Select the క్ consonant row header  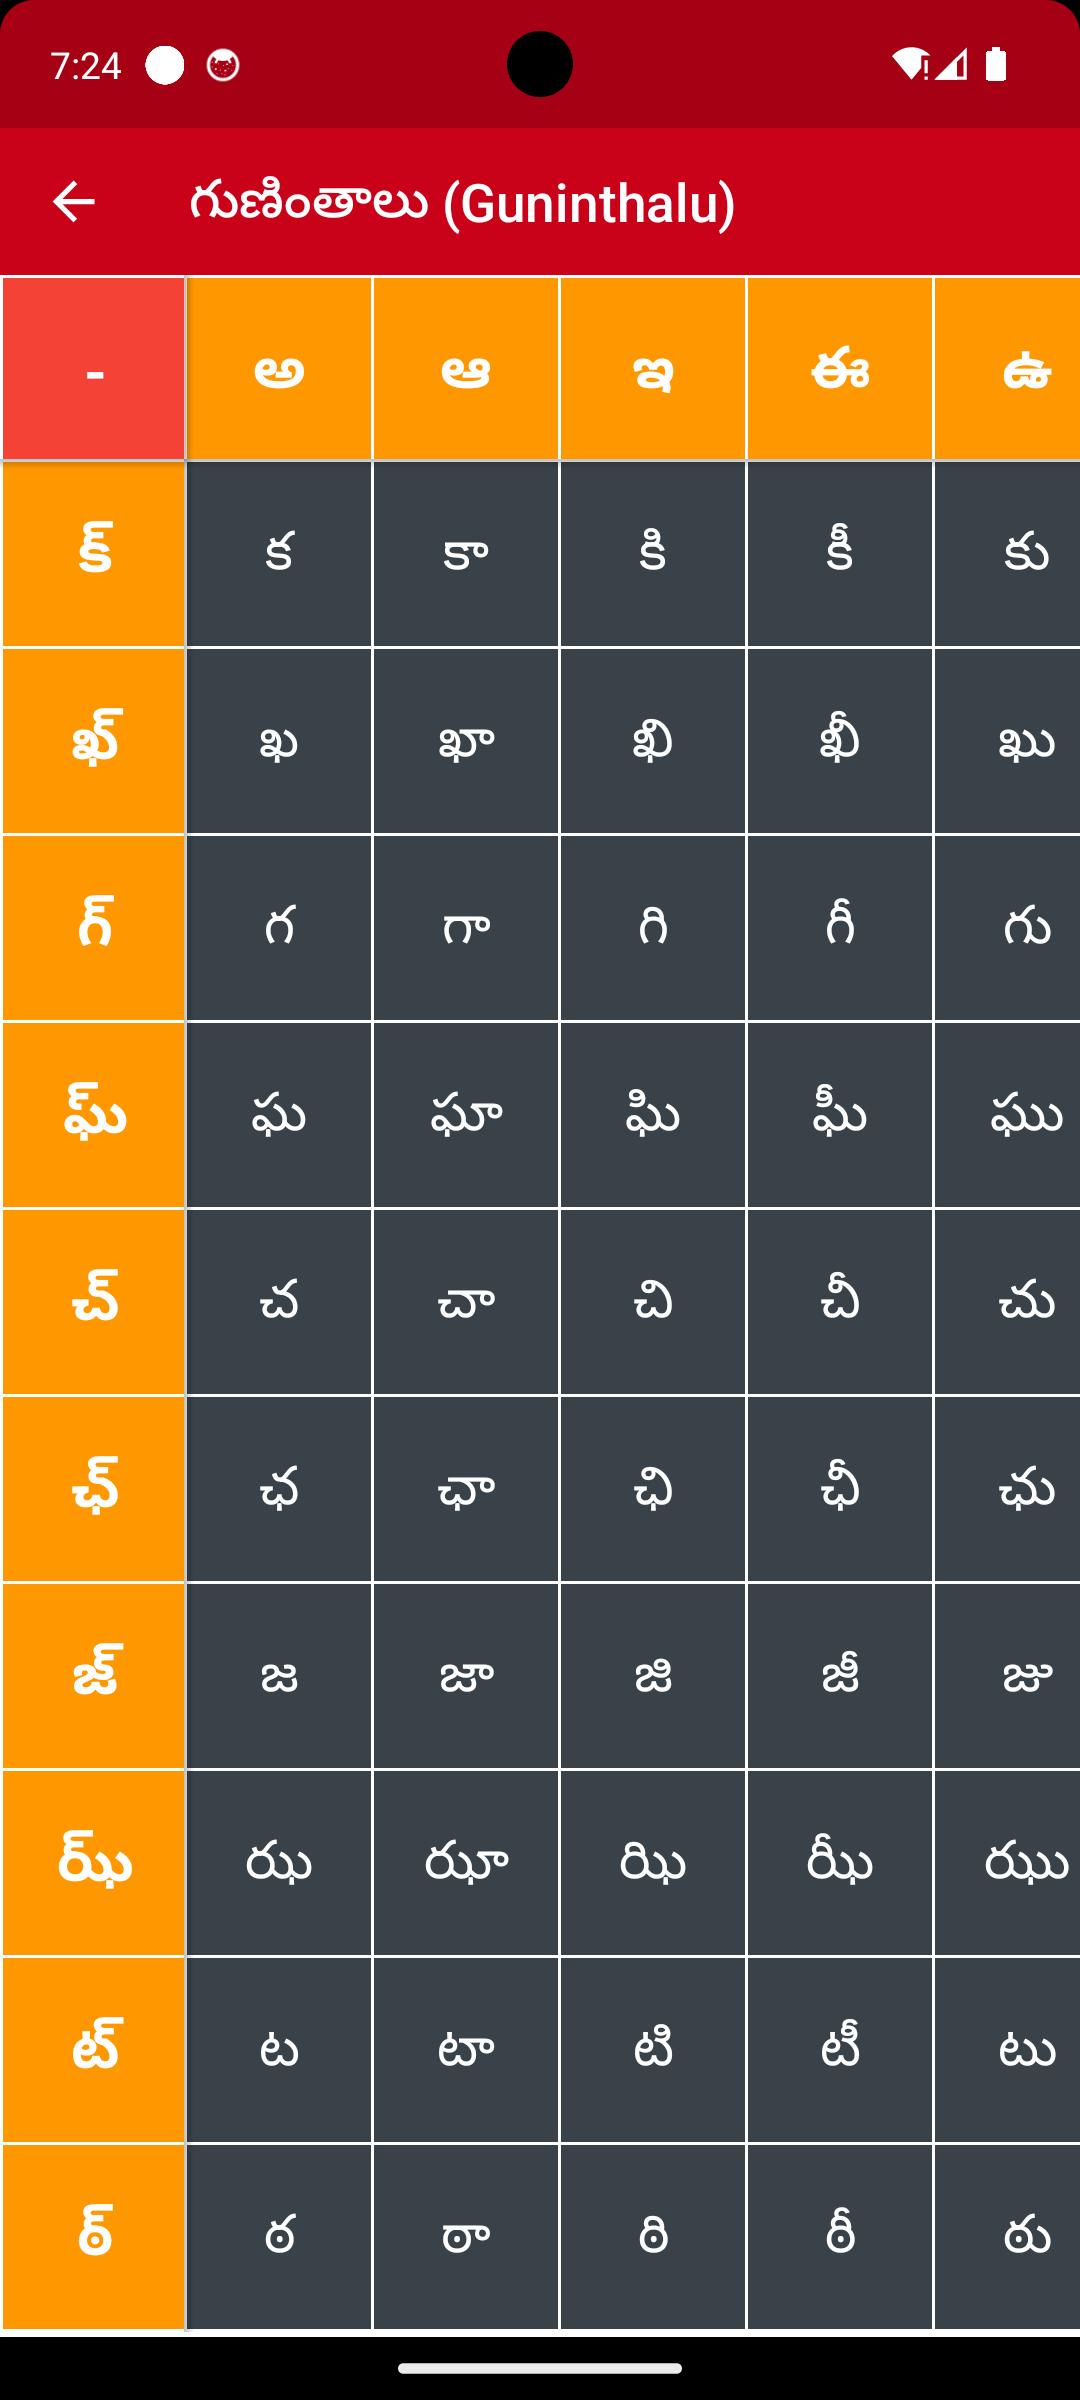pyautogui.click(x=94, y=554)
